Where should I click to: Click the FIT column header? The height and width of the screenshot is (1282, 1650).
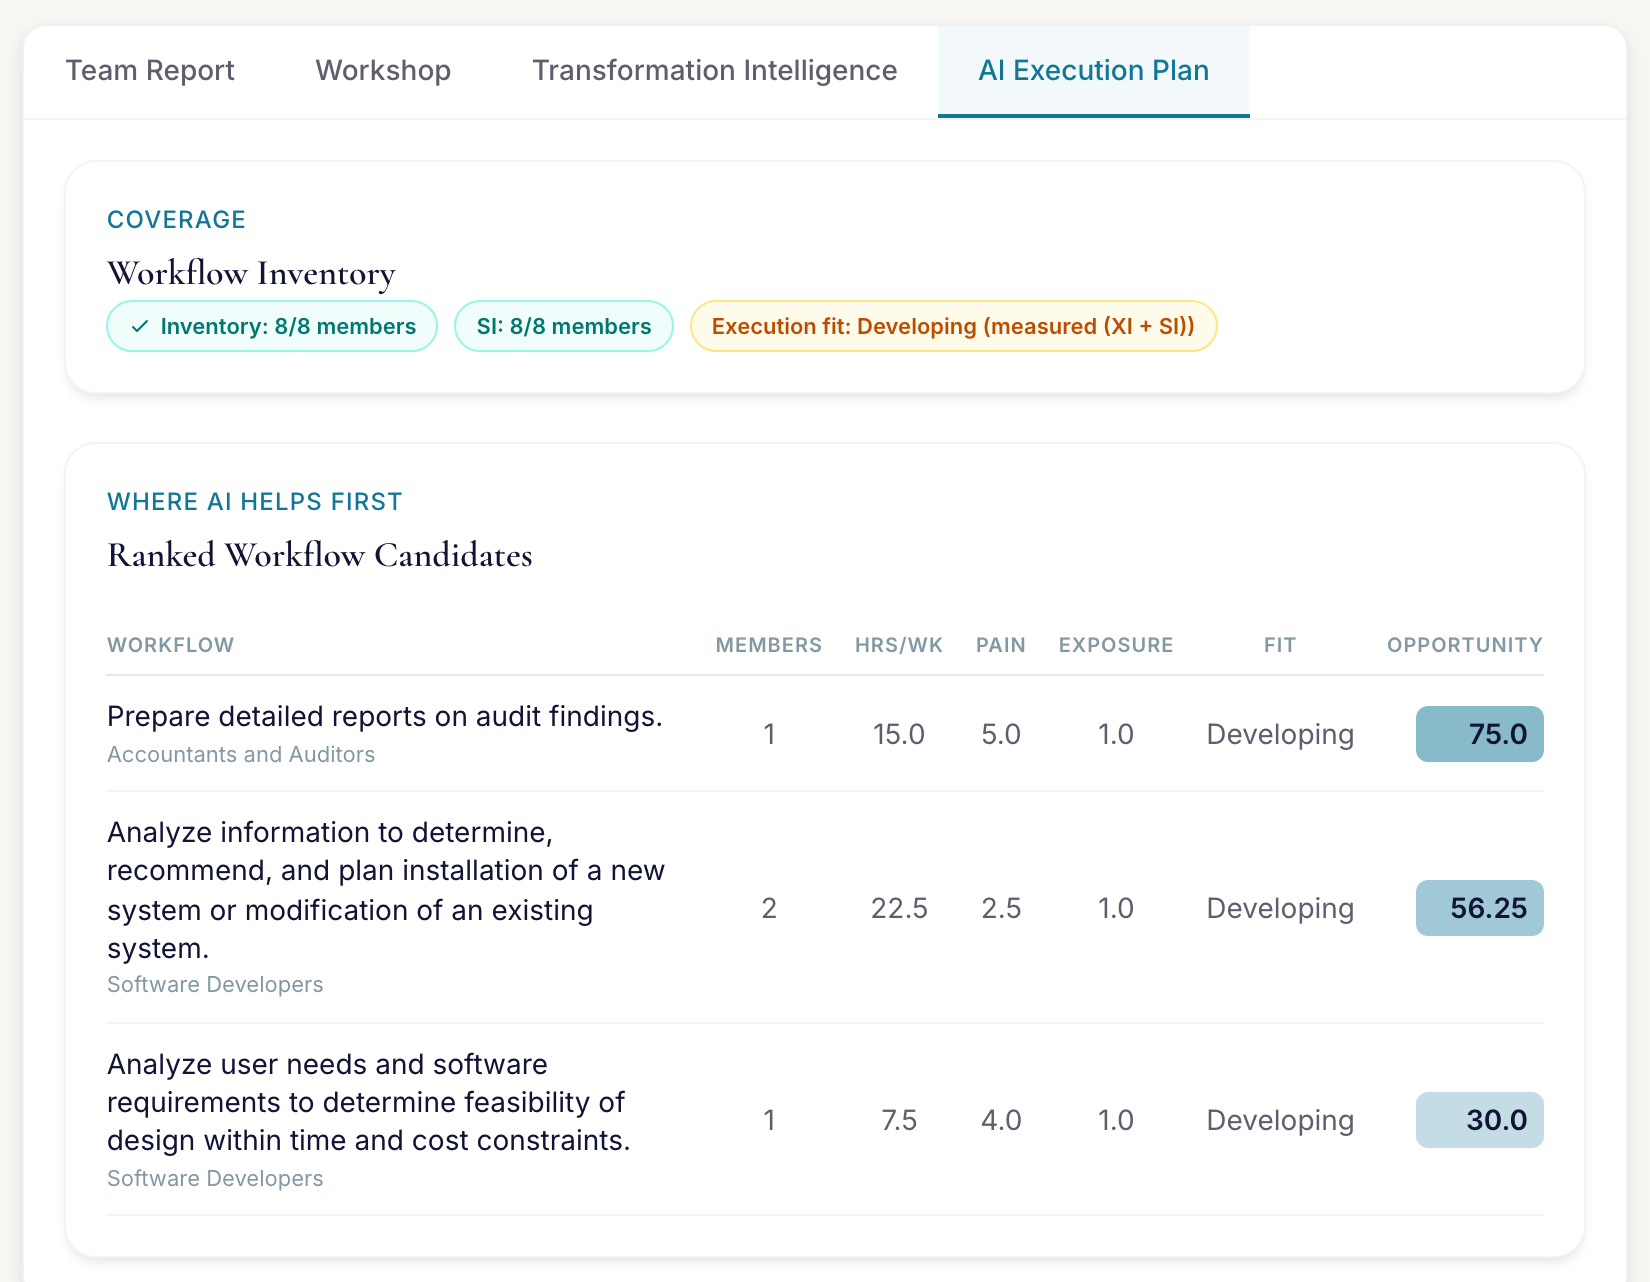[x=1280, y=645]
